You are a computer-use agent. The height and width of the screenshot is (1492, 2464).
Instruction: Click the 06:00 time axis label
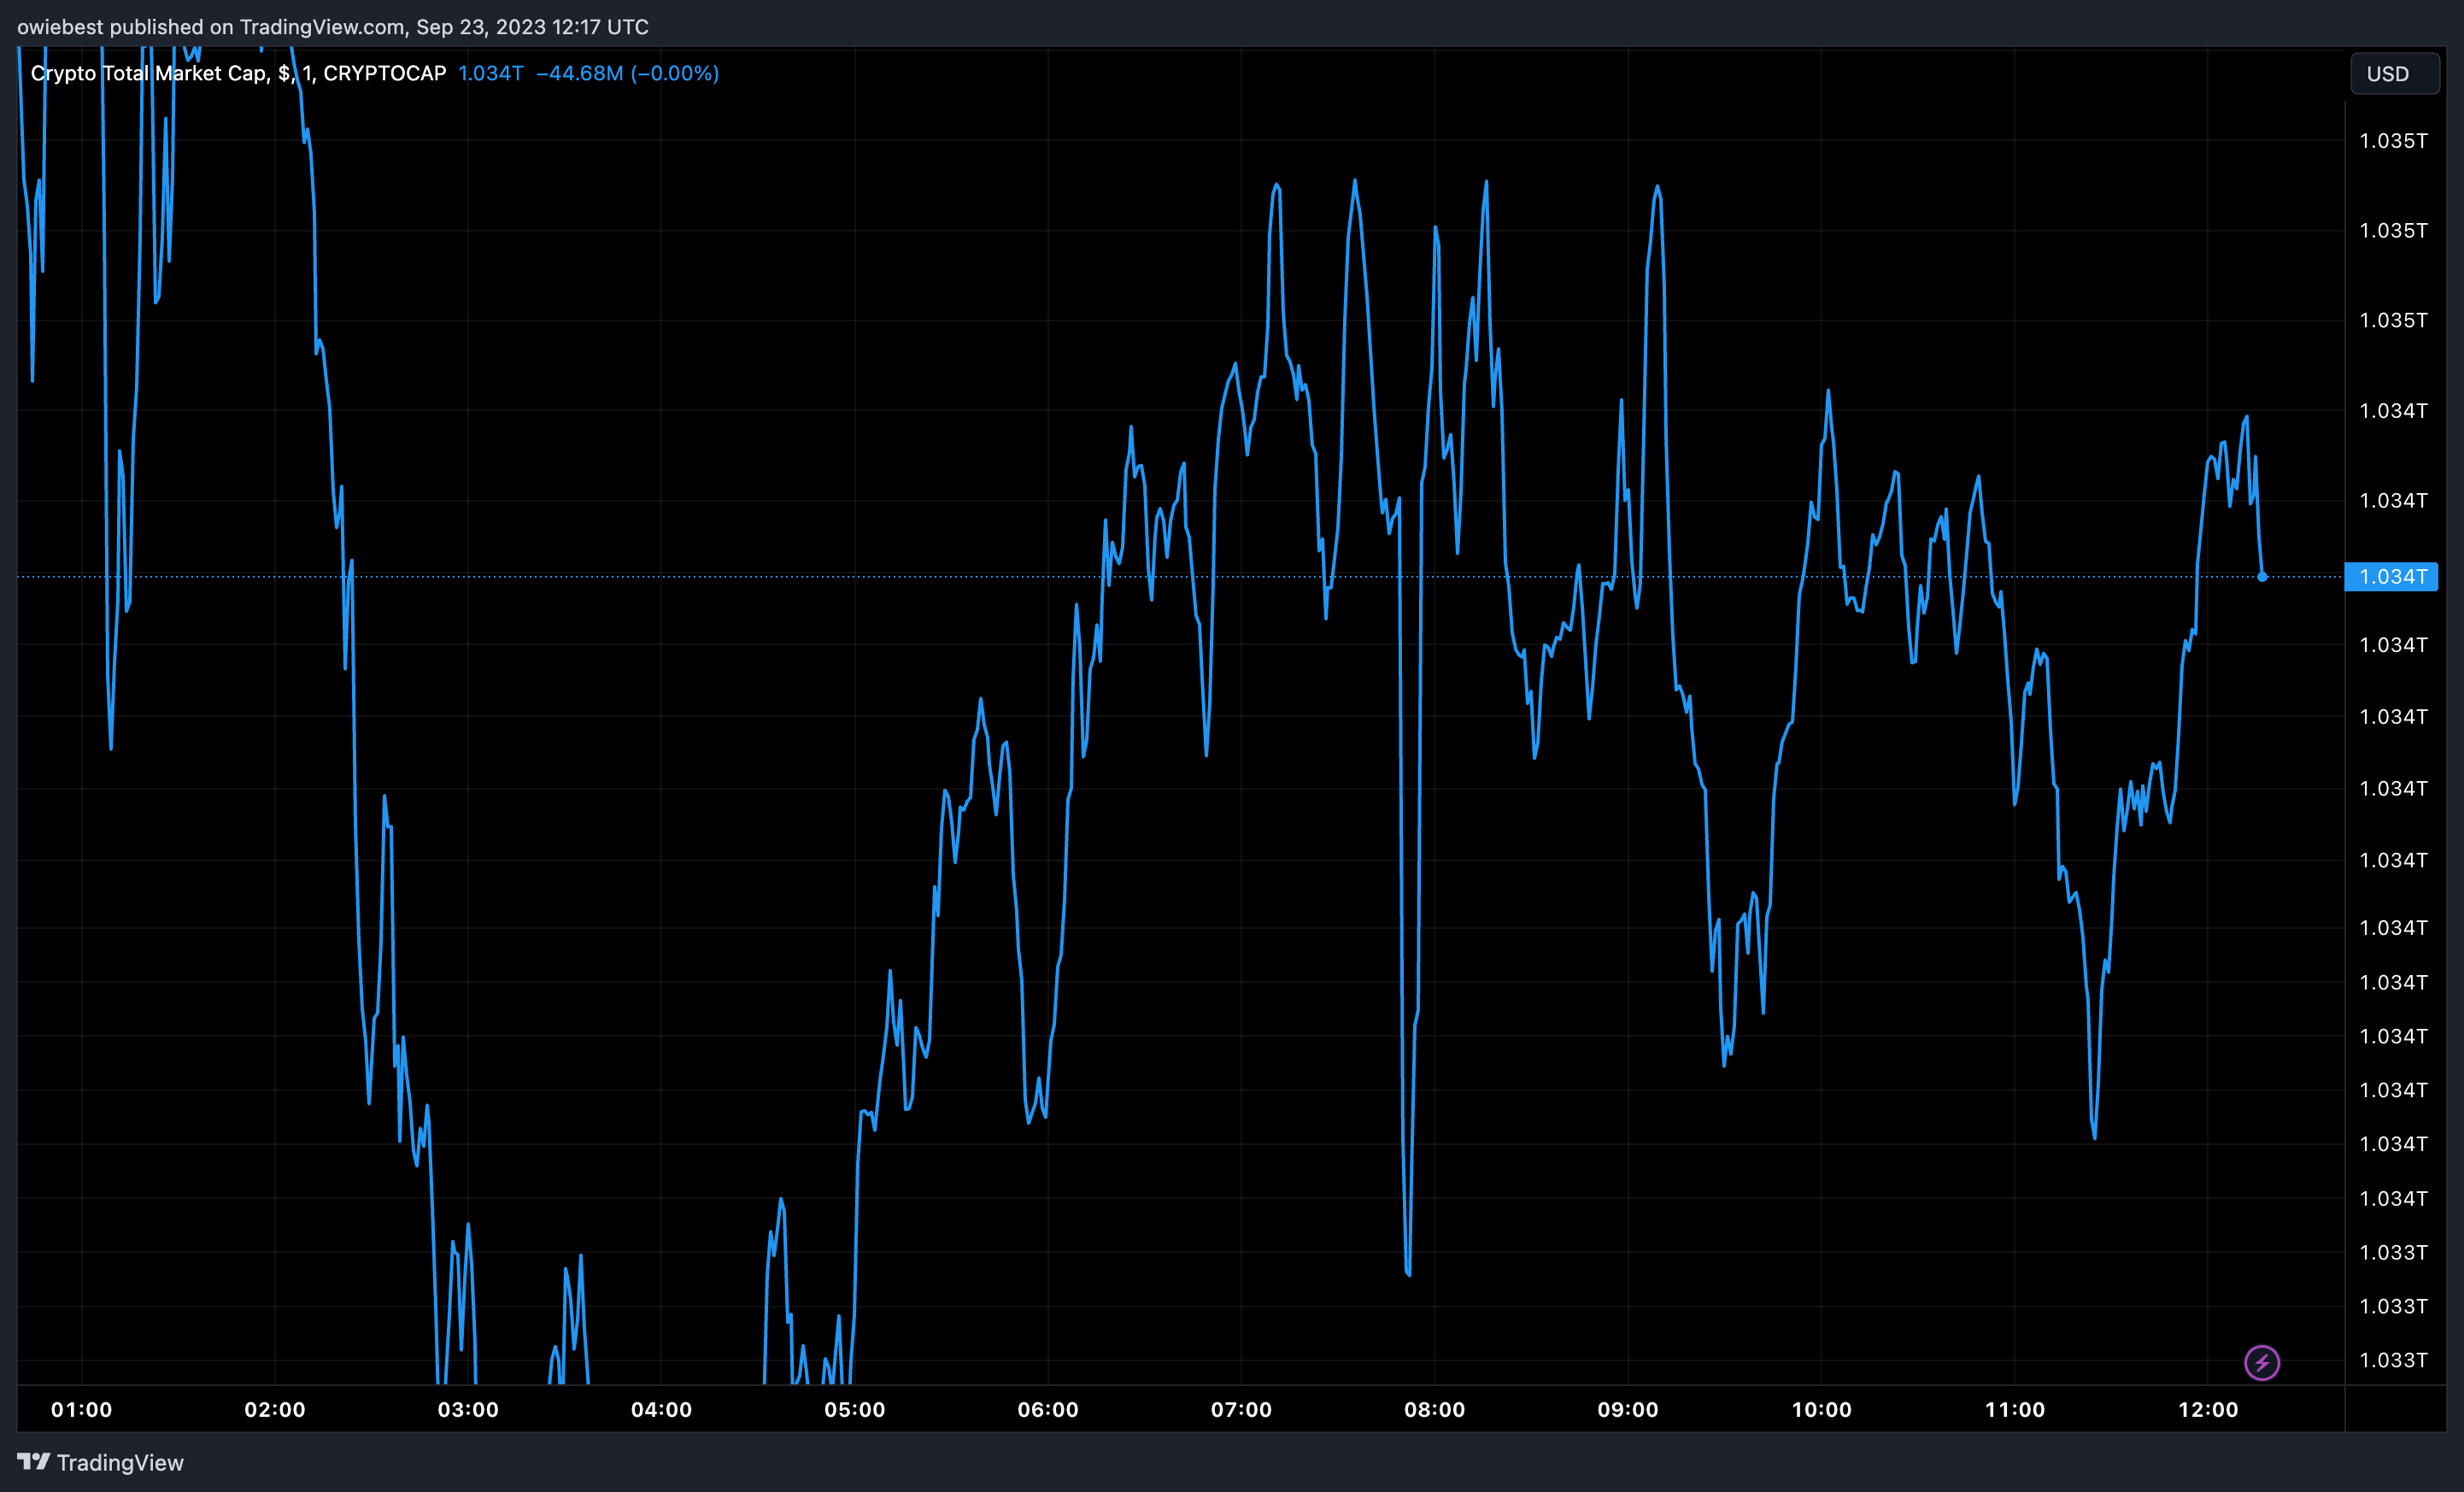click(x=1048, y=1409)
